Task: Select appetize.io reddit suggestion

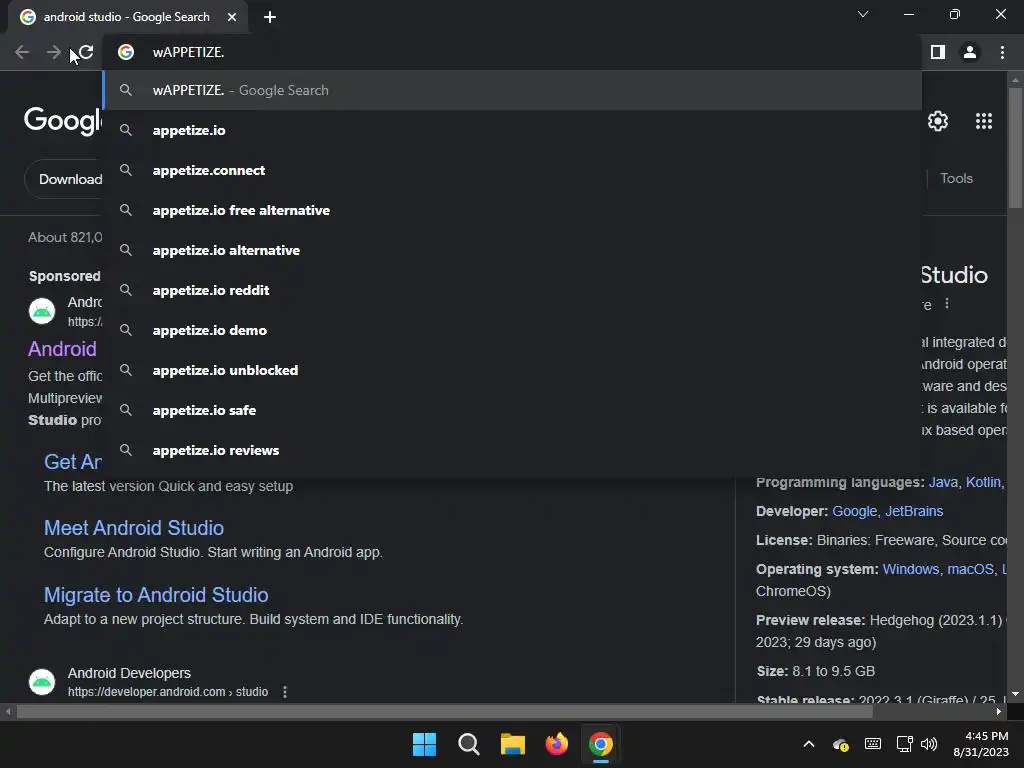Action: pyautogui.click(x=513, y=290)
